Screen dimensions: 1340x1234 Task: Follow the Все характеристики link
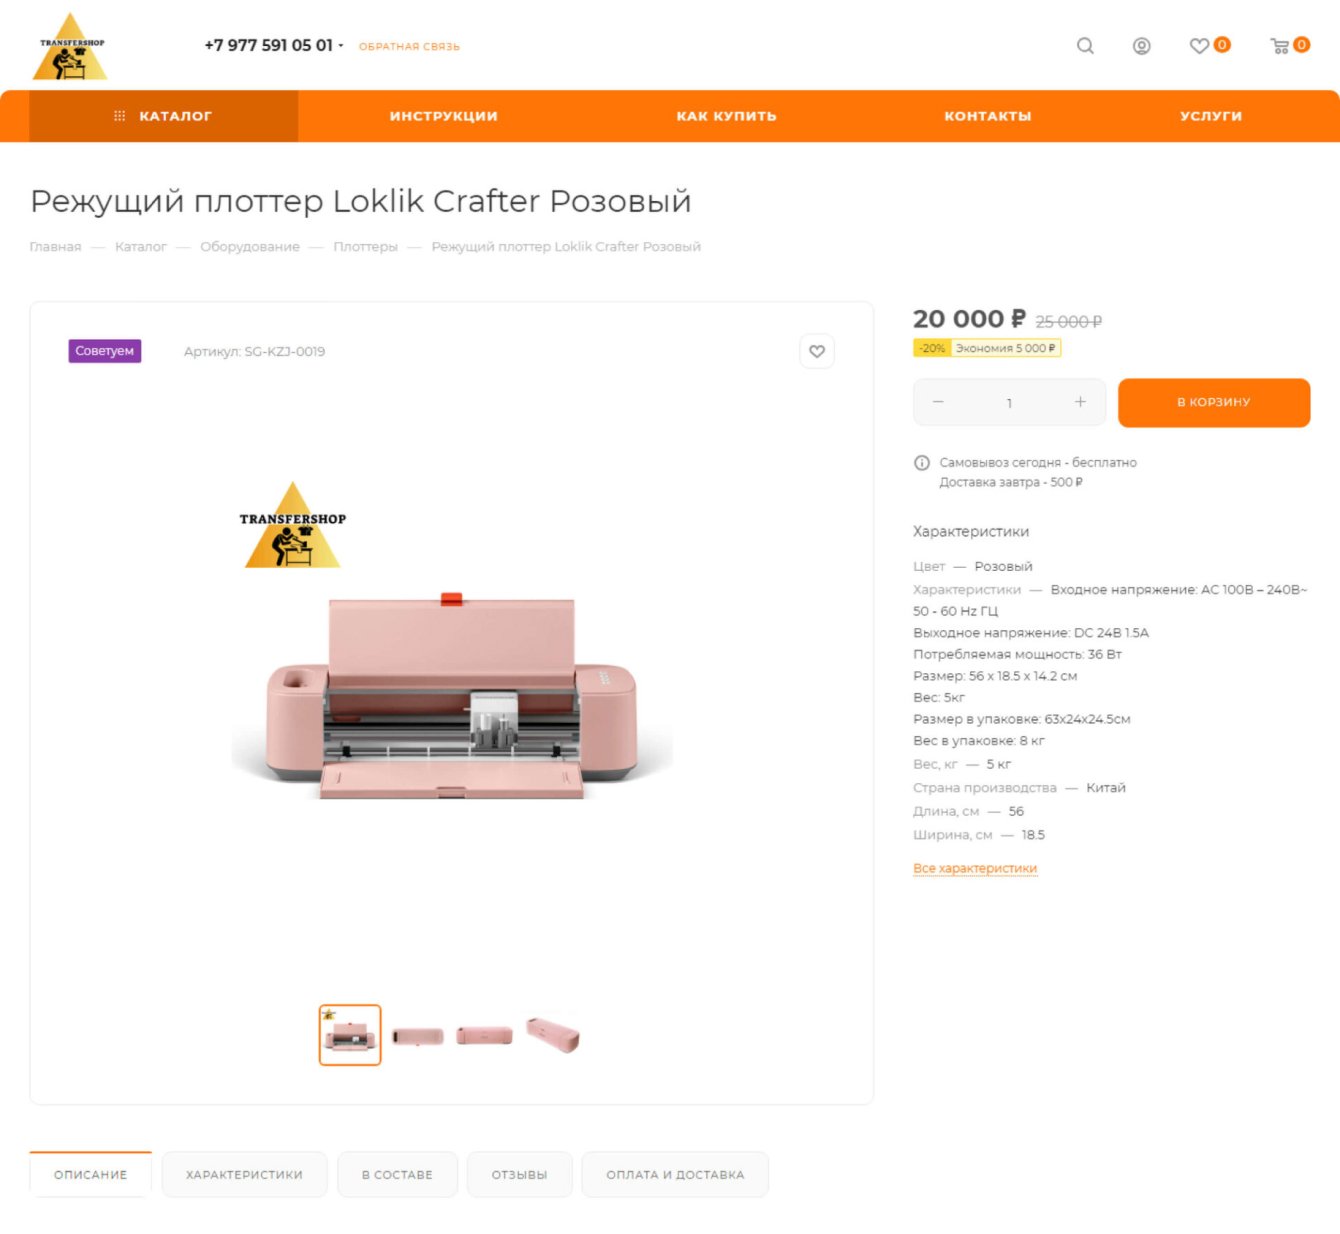point(975,868)
